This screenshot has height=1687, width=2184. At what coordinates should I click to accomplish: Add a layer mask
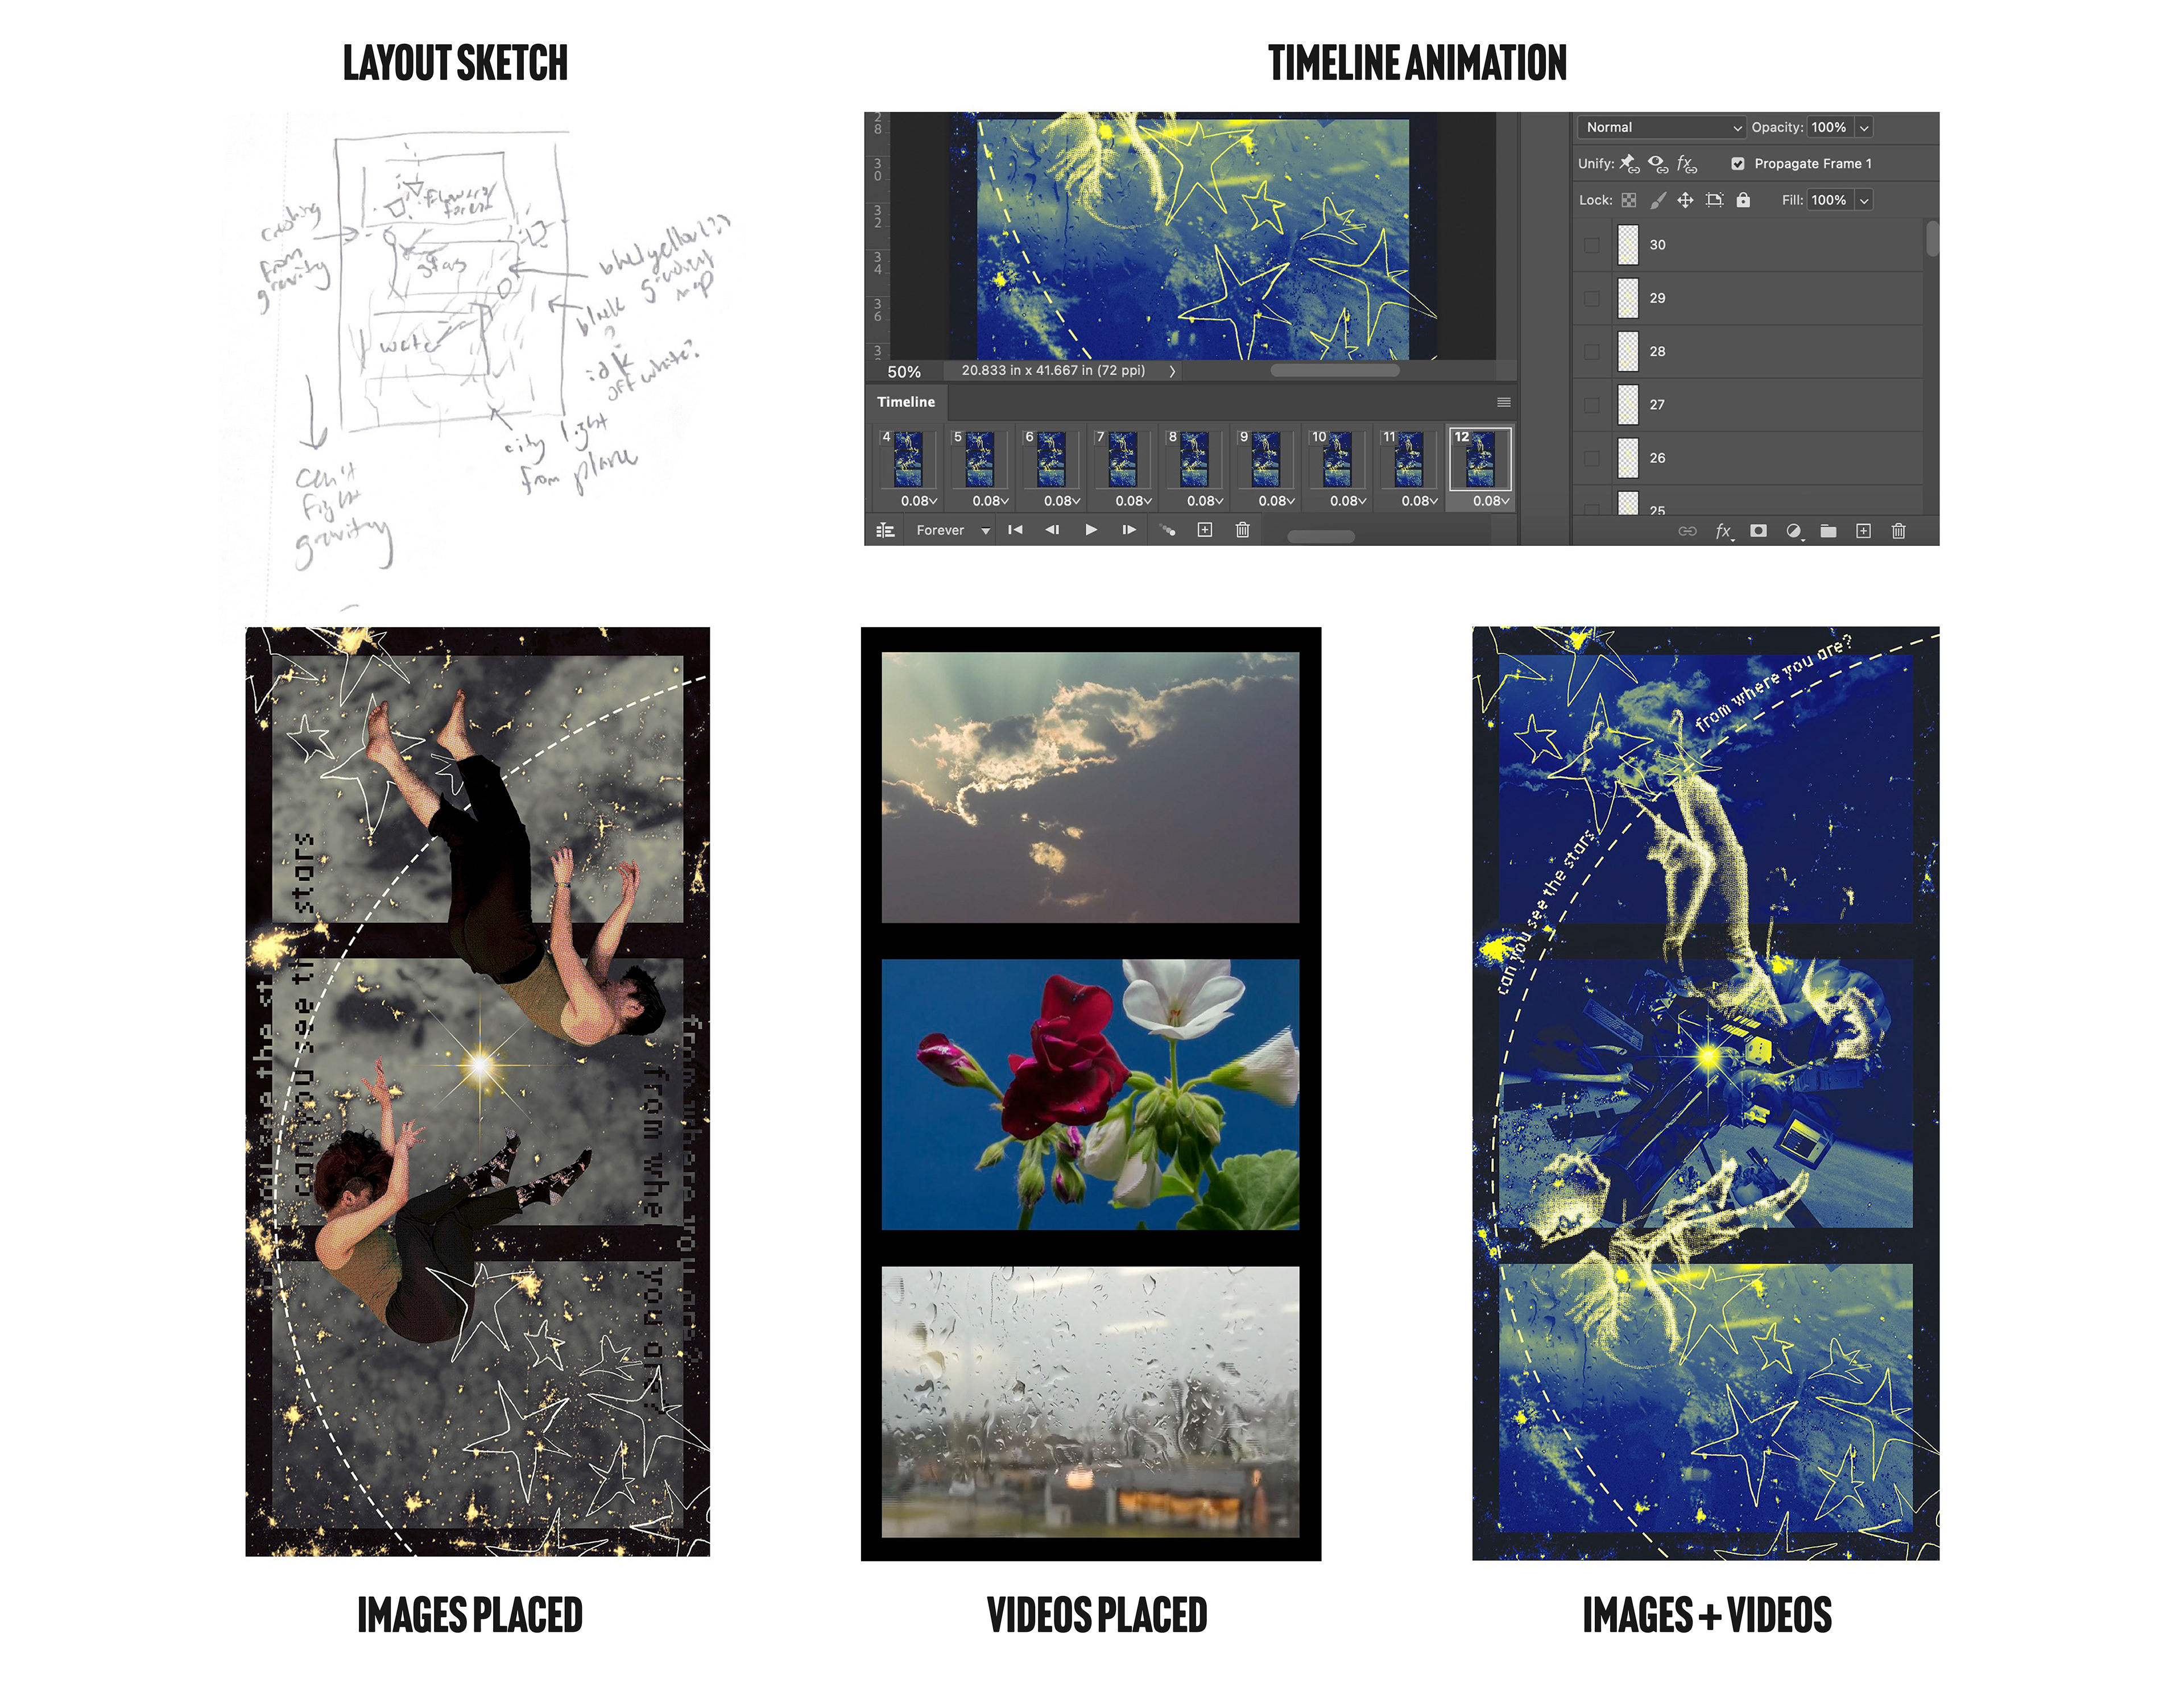point(1758,531)
